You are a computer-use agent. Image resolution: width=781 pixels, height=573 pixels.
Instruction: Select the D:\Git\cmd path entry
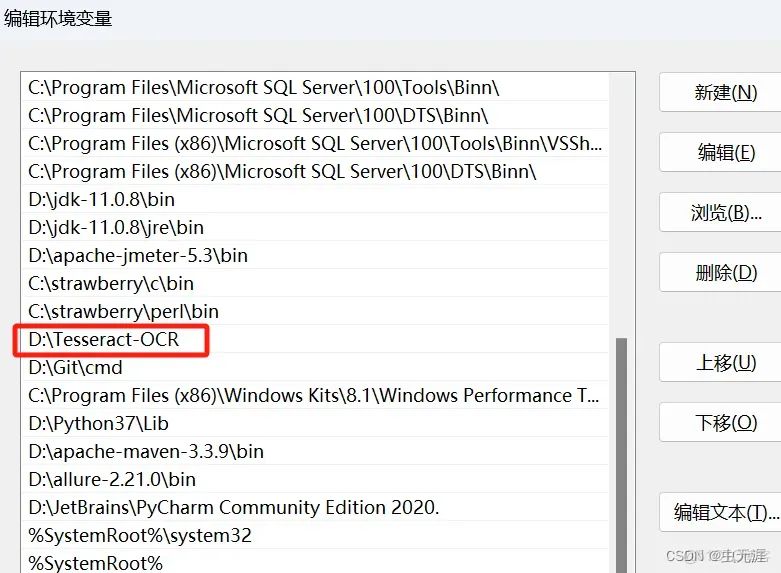pyautogui.click(x=315, y=367)
